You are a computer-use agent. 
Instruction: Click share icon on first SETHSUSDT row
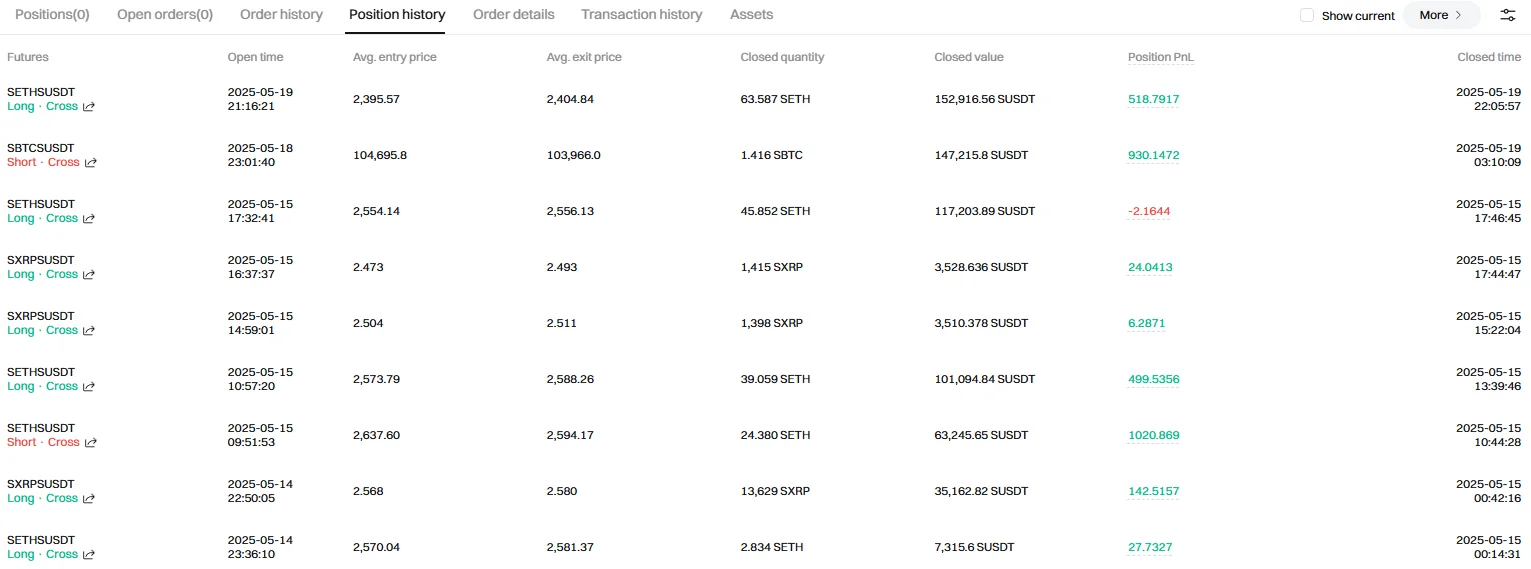[90, 107]
